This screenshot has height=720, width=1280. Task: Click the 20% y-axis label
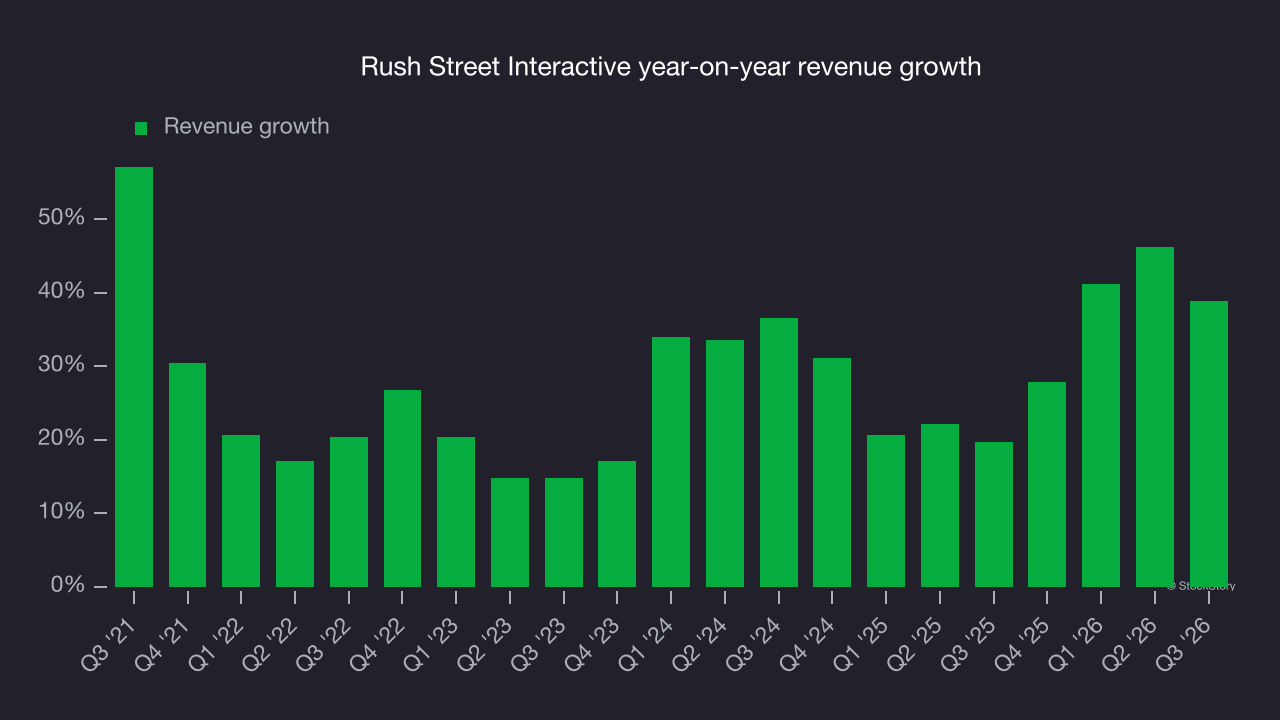[61, 439]
